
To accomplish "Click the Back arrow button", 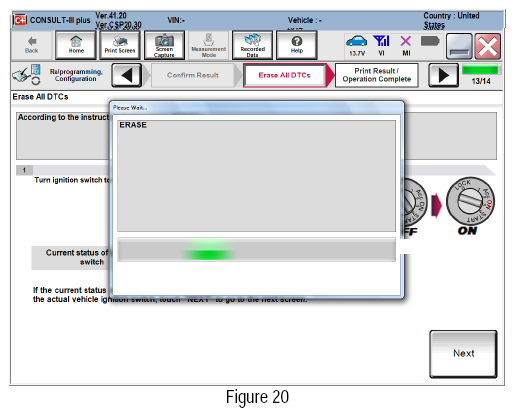I will point(32,45).
